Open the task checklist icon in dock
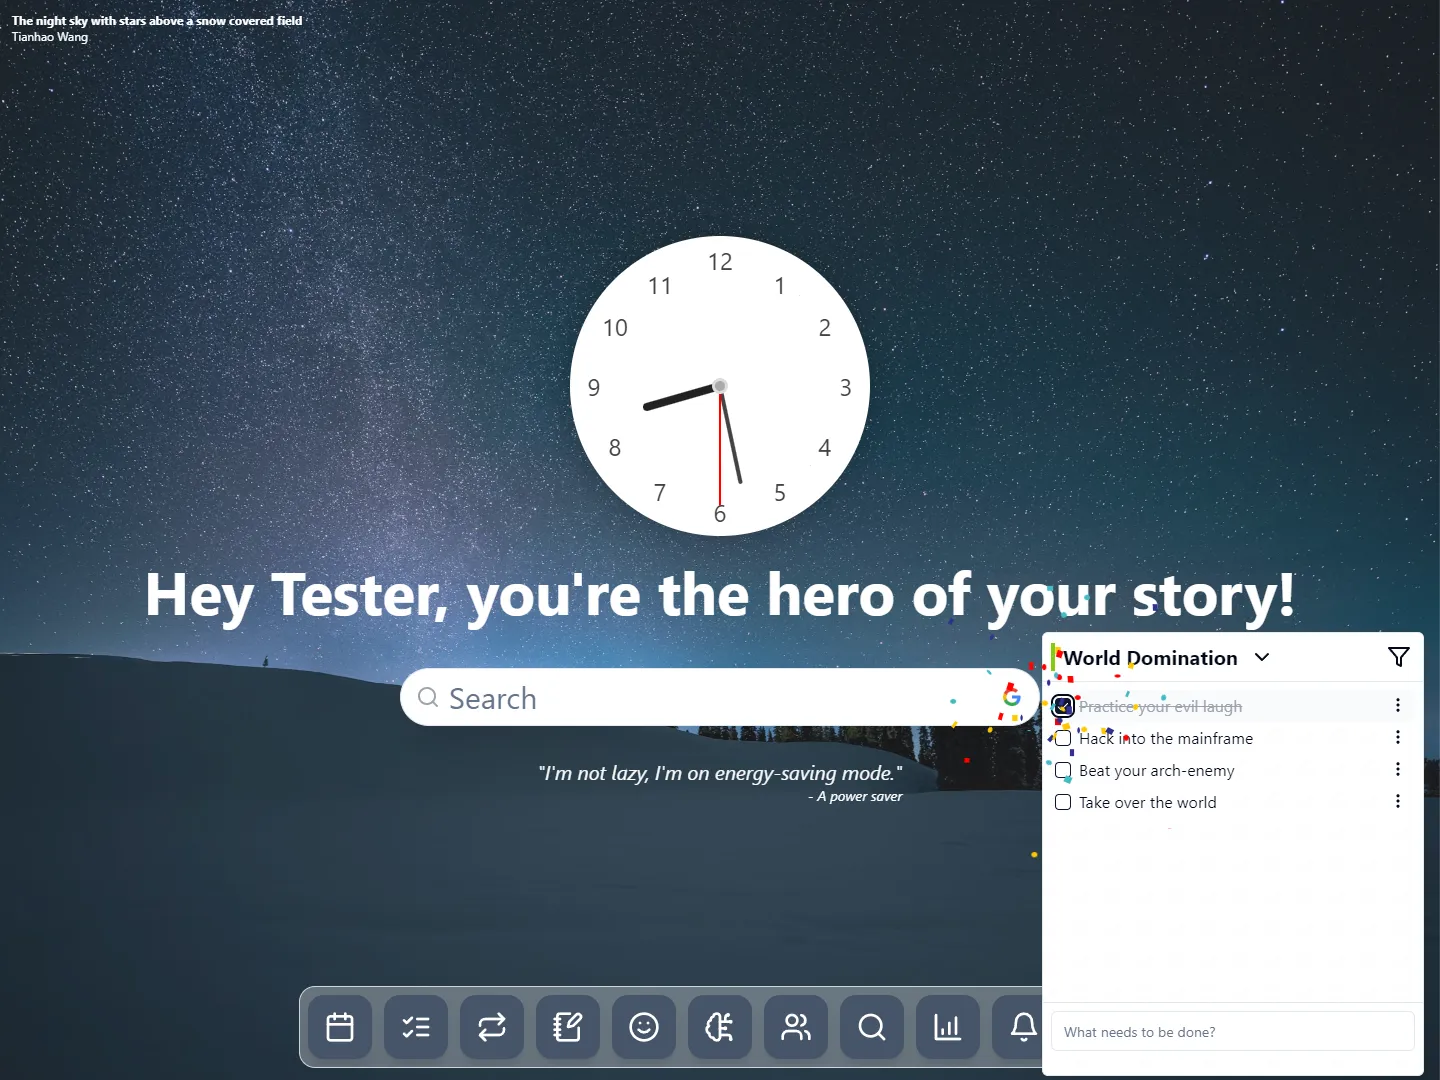Screen dimensions: 1440x1080 (x=416, y=1027)
